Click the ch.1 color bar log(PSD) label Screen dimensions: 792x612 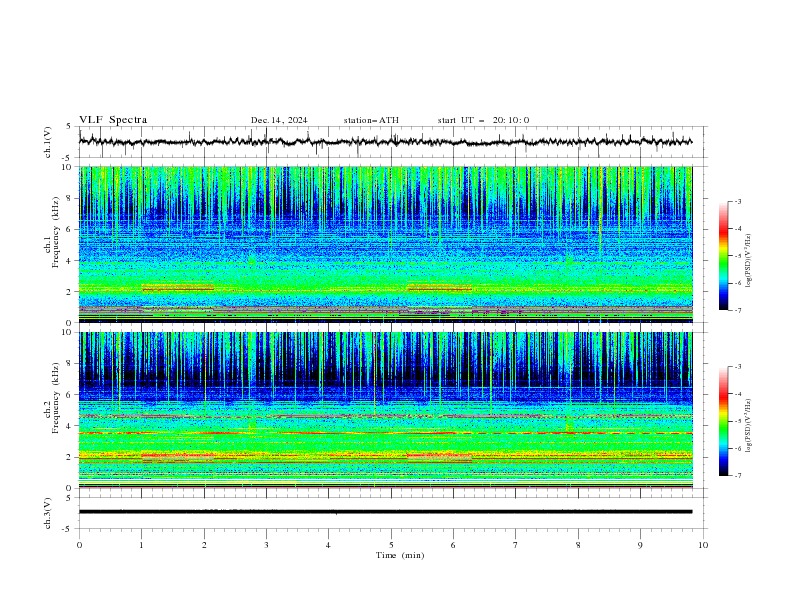749,261
